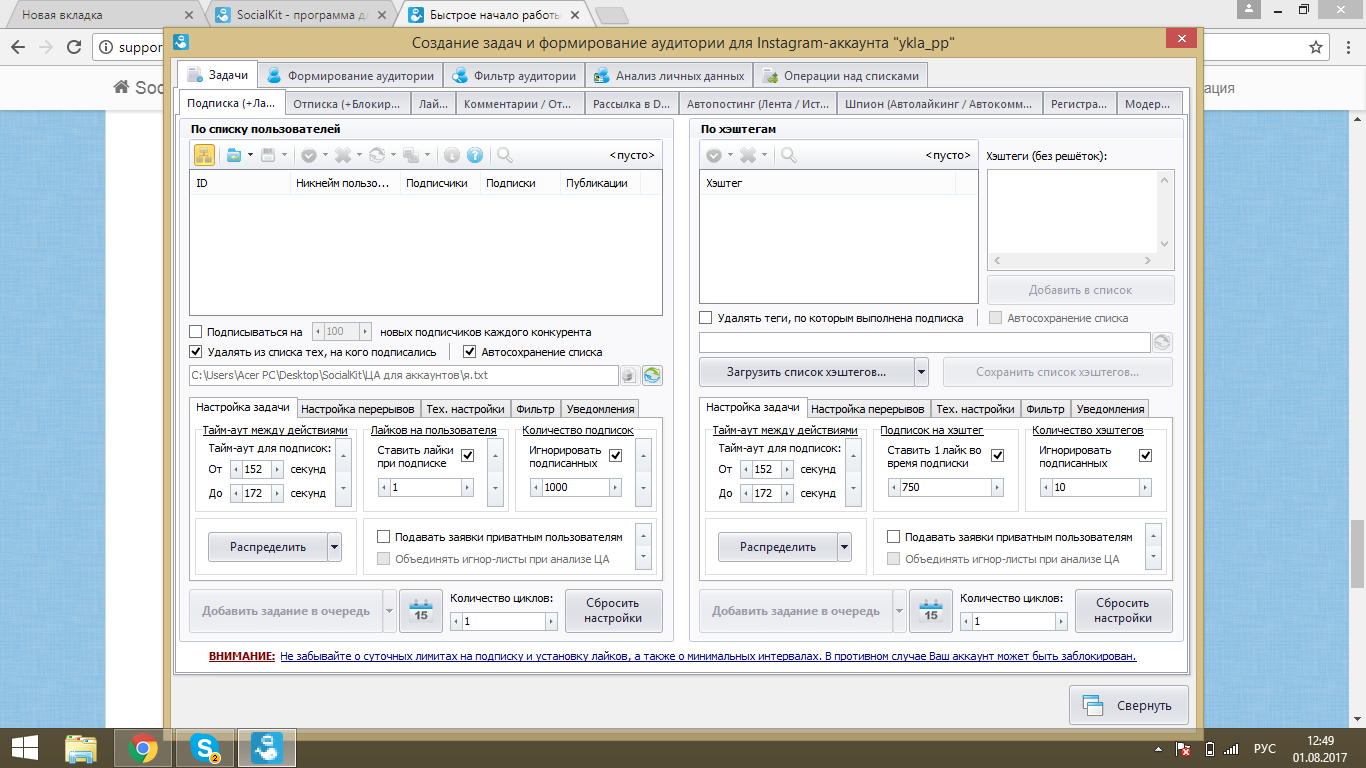Viewport: 1366px width, 768px height.
Task: Click the ВНИМАНИЕ limits warning link
Action: tap(708, 657)
